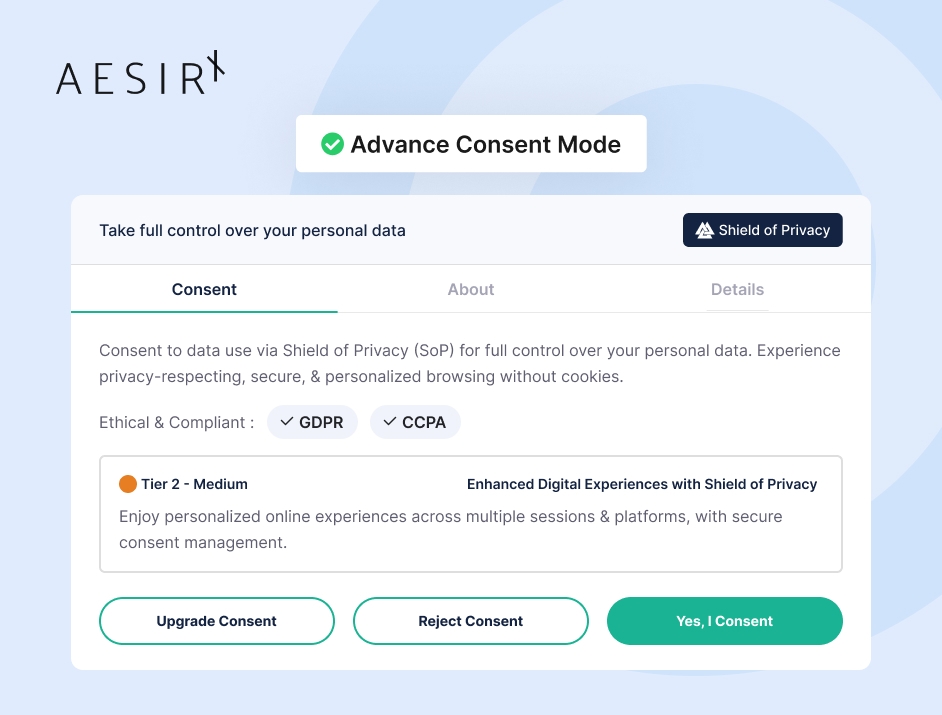942x715 pixels.
Task: Click the green checkmark beside Advance Consent Mode
Action: (333, 143)
